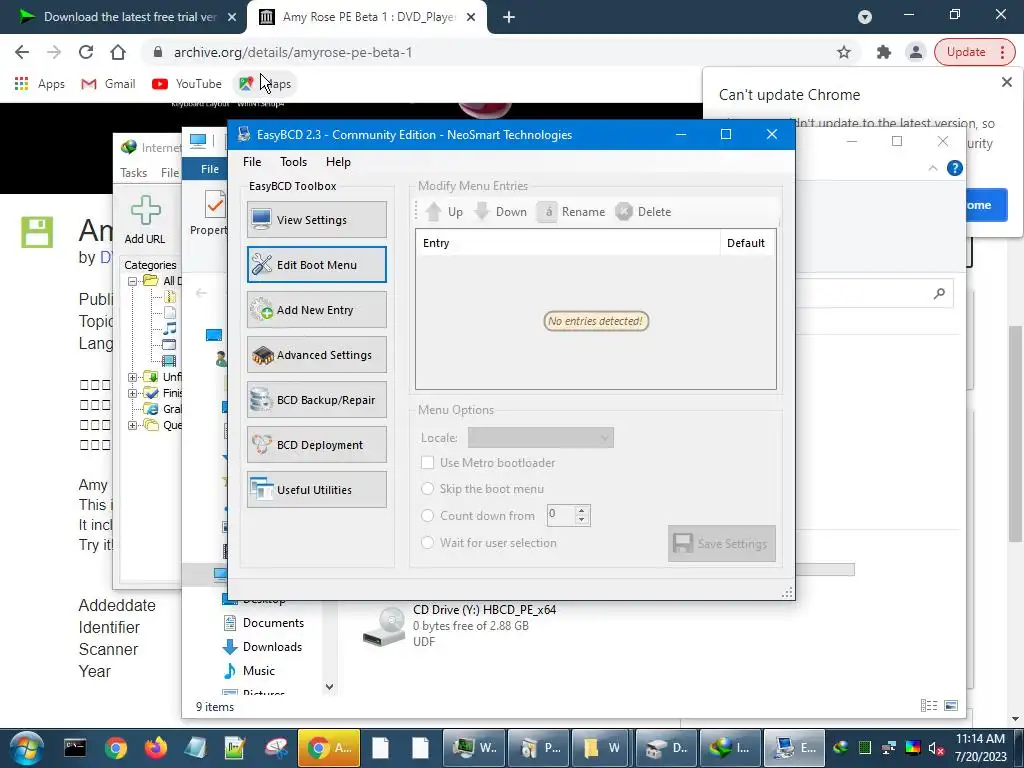This screenshot has height=768, width=1024.
Task: Open YouTube bookmark
Action: [x=187, y=84]
